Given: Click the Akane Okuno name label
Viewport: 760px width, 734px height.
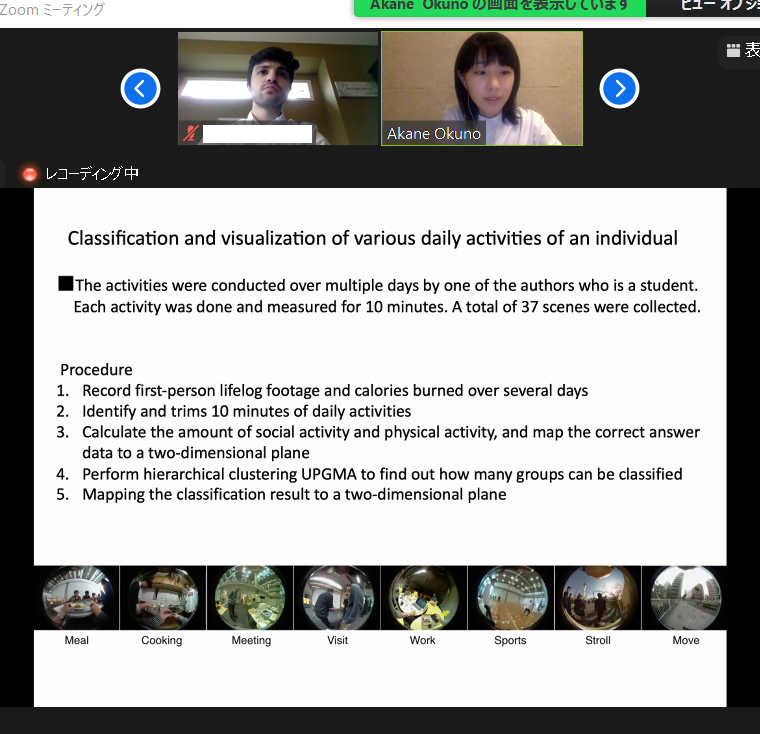Looking at the screenshot, I should point(434,134).
